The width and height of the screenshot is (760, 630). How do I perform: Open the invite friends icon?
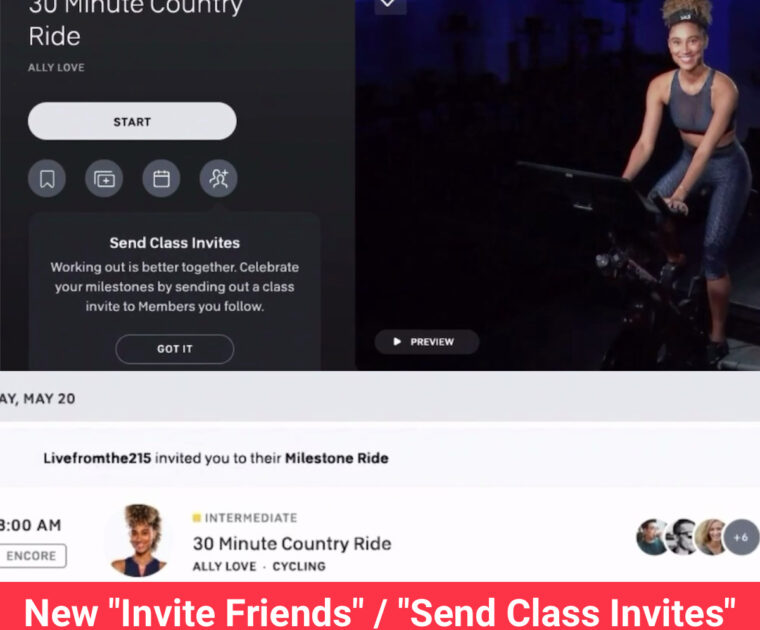tap(219, 179)
